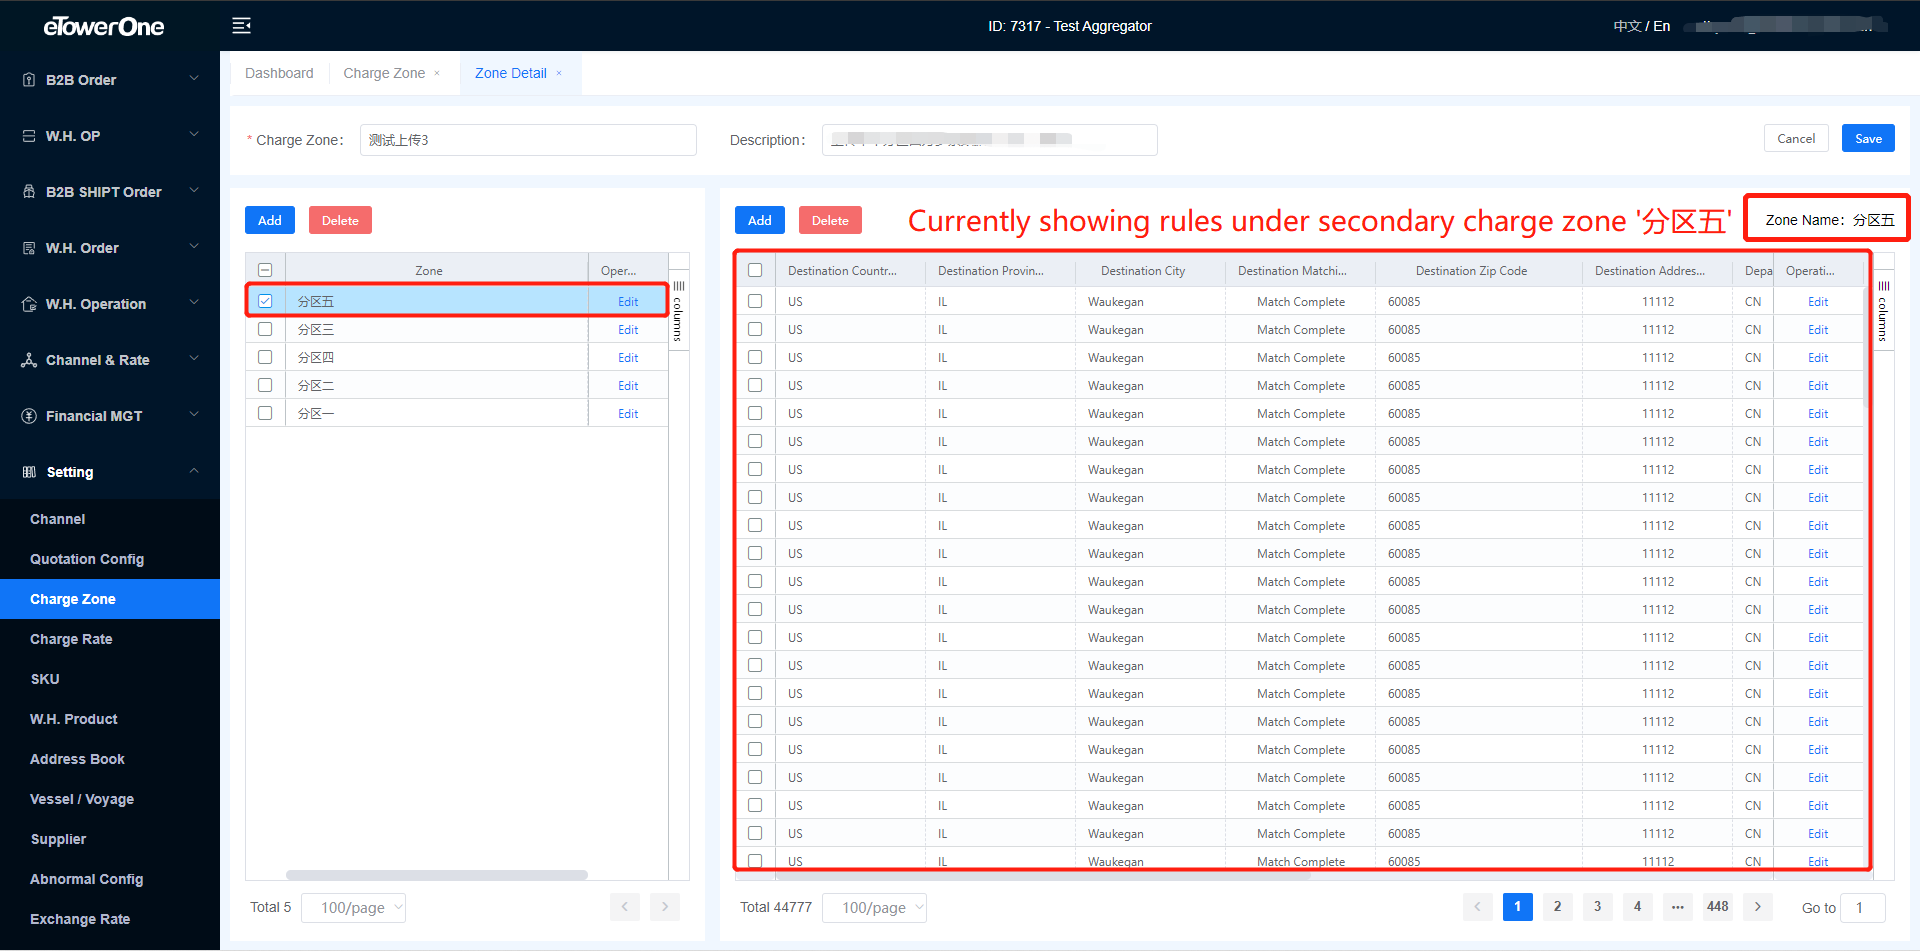The height and width of the screenshot is (951, 1920).
Task: Toggle select-all checkbox in rules table header
Action: coord(755,270)
